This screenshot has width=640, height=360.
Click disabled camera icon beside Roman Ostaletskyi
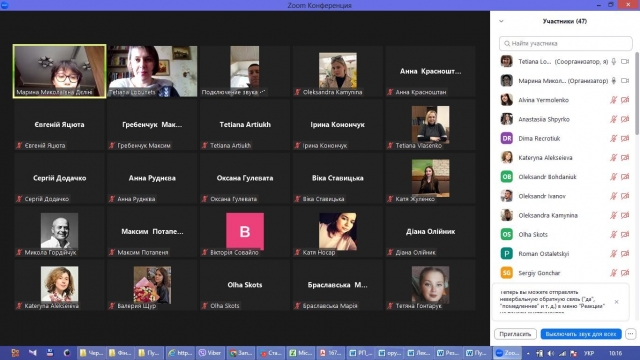coord(625,253)
